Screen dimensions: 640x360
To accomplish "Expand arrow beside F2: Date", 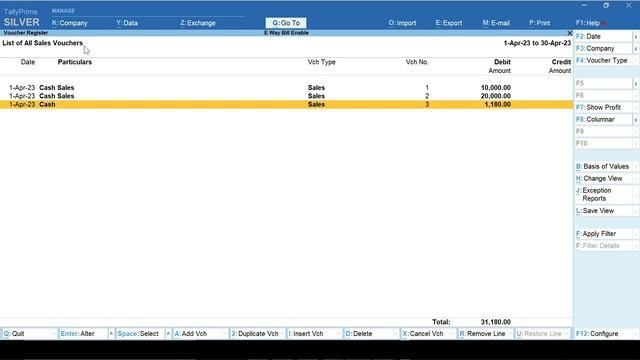I will click(x=636, y=37).
